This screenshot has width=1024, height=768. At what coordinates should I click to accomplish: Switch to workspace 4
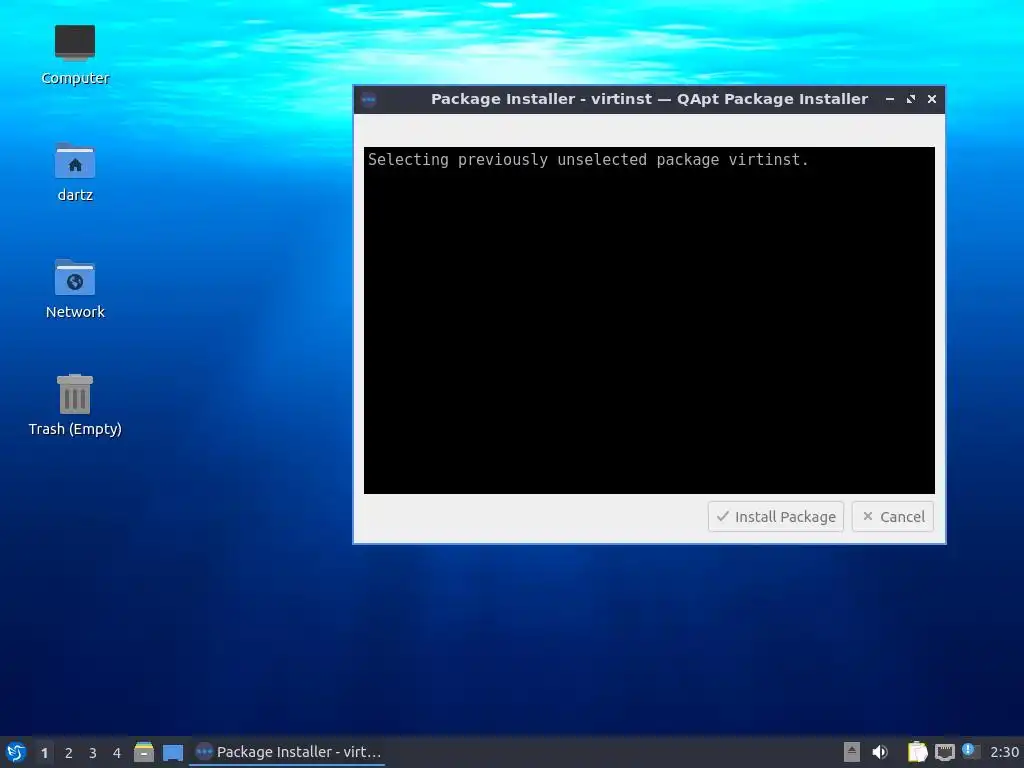coord(117,753)
